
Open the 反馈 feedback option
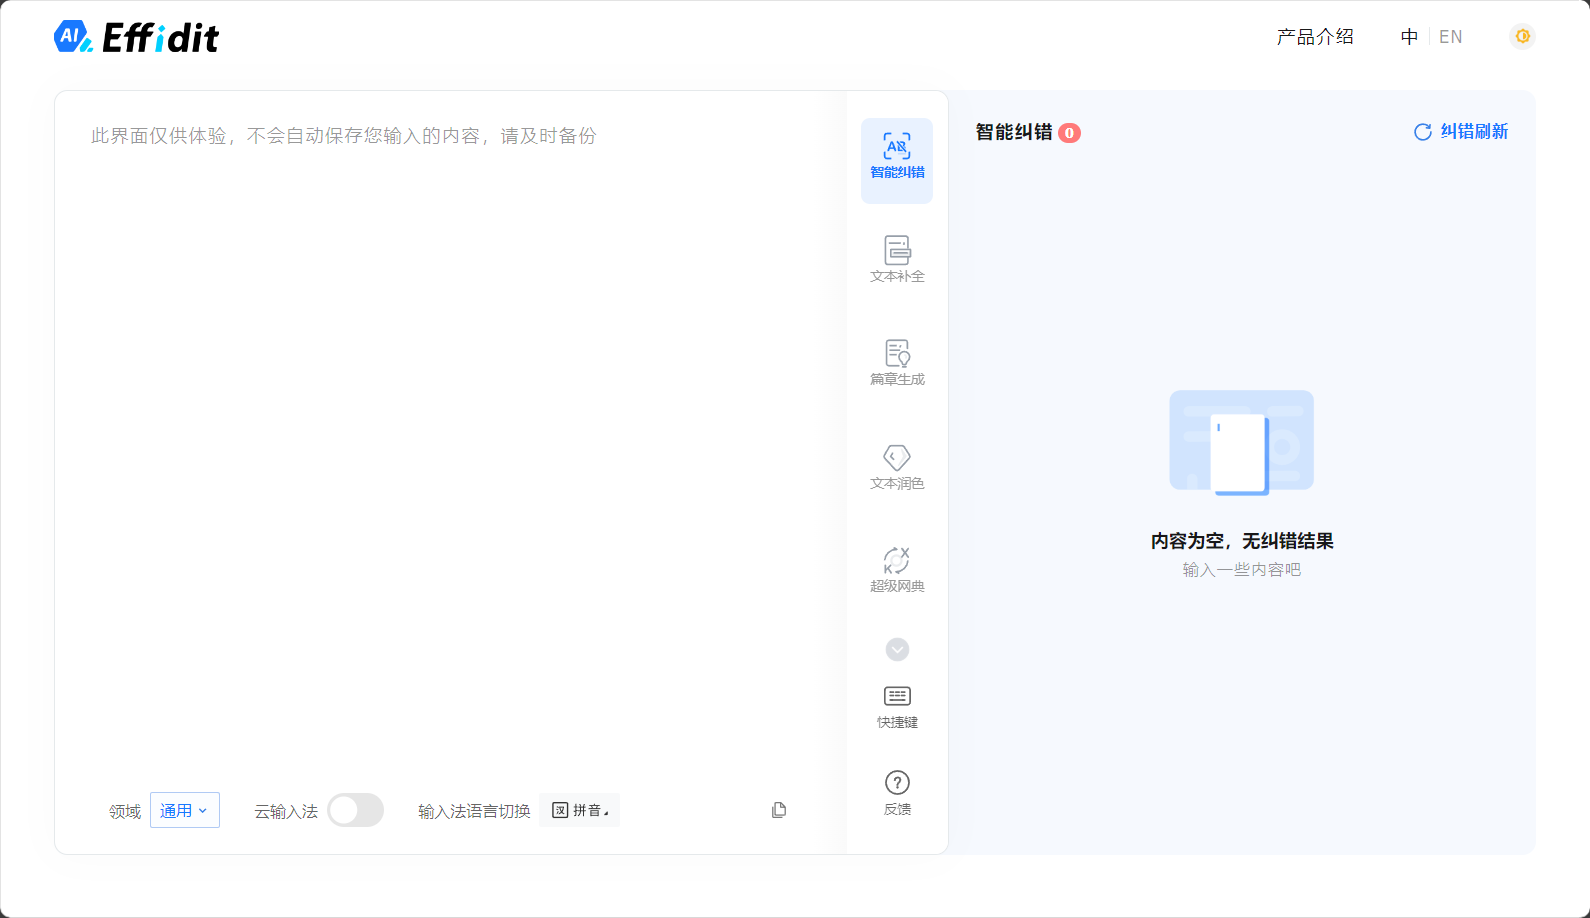(897, 793)
